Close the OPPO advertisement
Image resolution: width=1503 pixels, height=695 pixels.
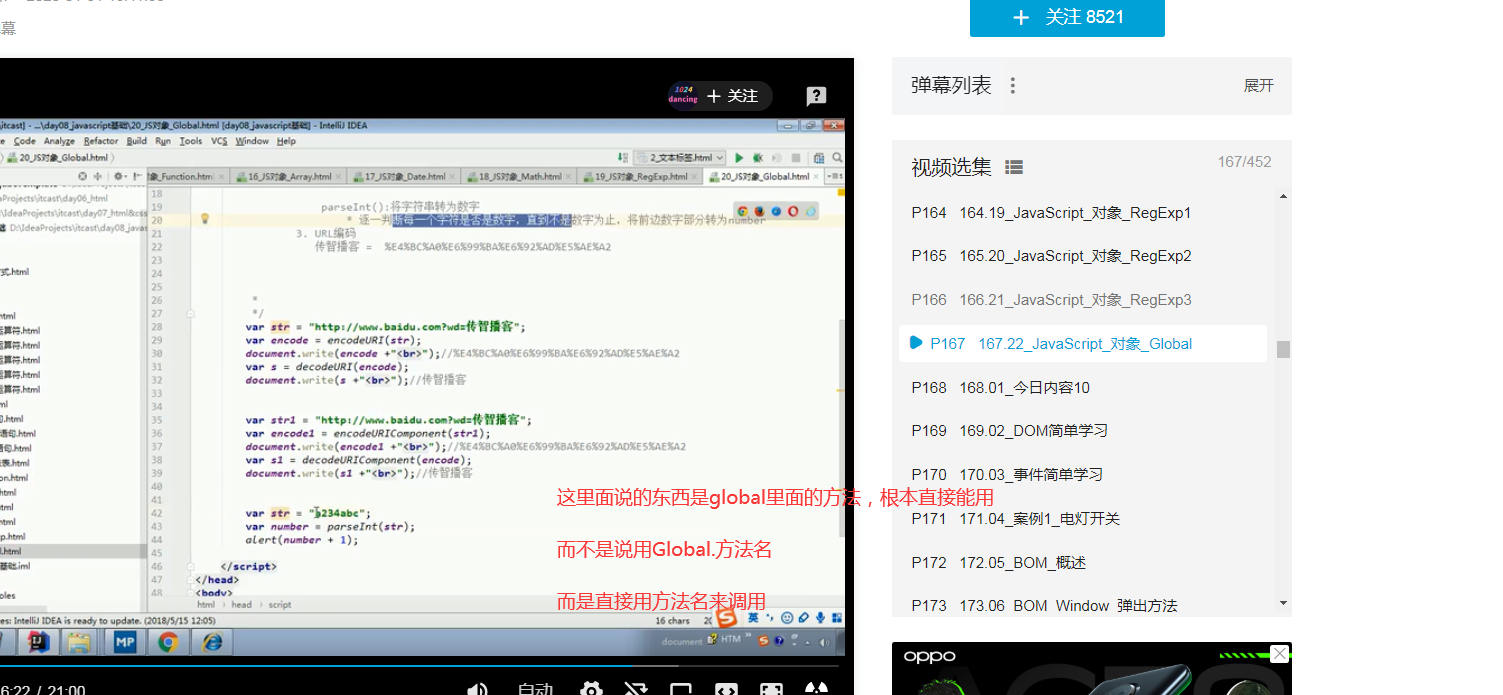click(1279, 654)
